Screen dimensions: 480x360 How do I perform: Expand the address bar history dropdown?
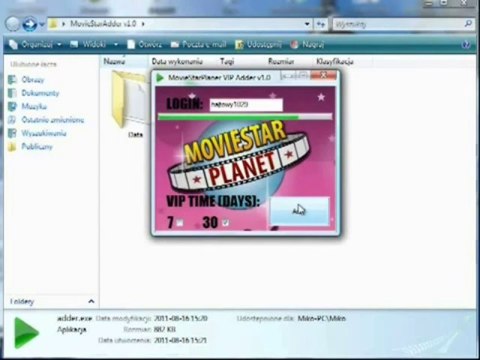(x=307, y=24)
